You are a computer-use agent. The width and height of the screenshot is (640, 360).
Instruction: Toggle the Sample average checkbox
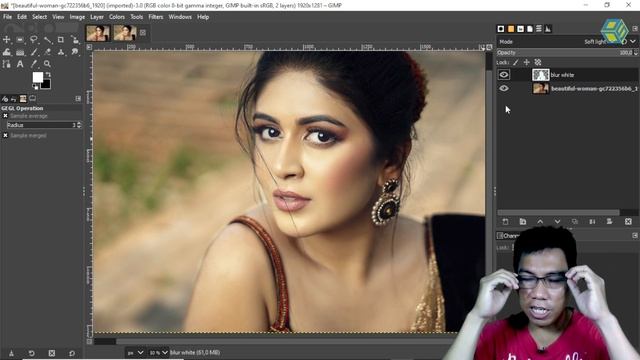pyautogui.click(x=5, y=116)
